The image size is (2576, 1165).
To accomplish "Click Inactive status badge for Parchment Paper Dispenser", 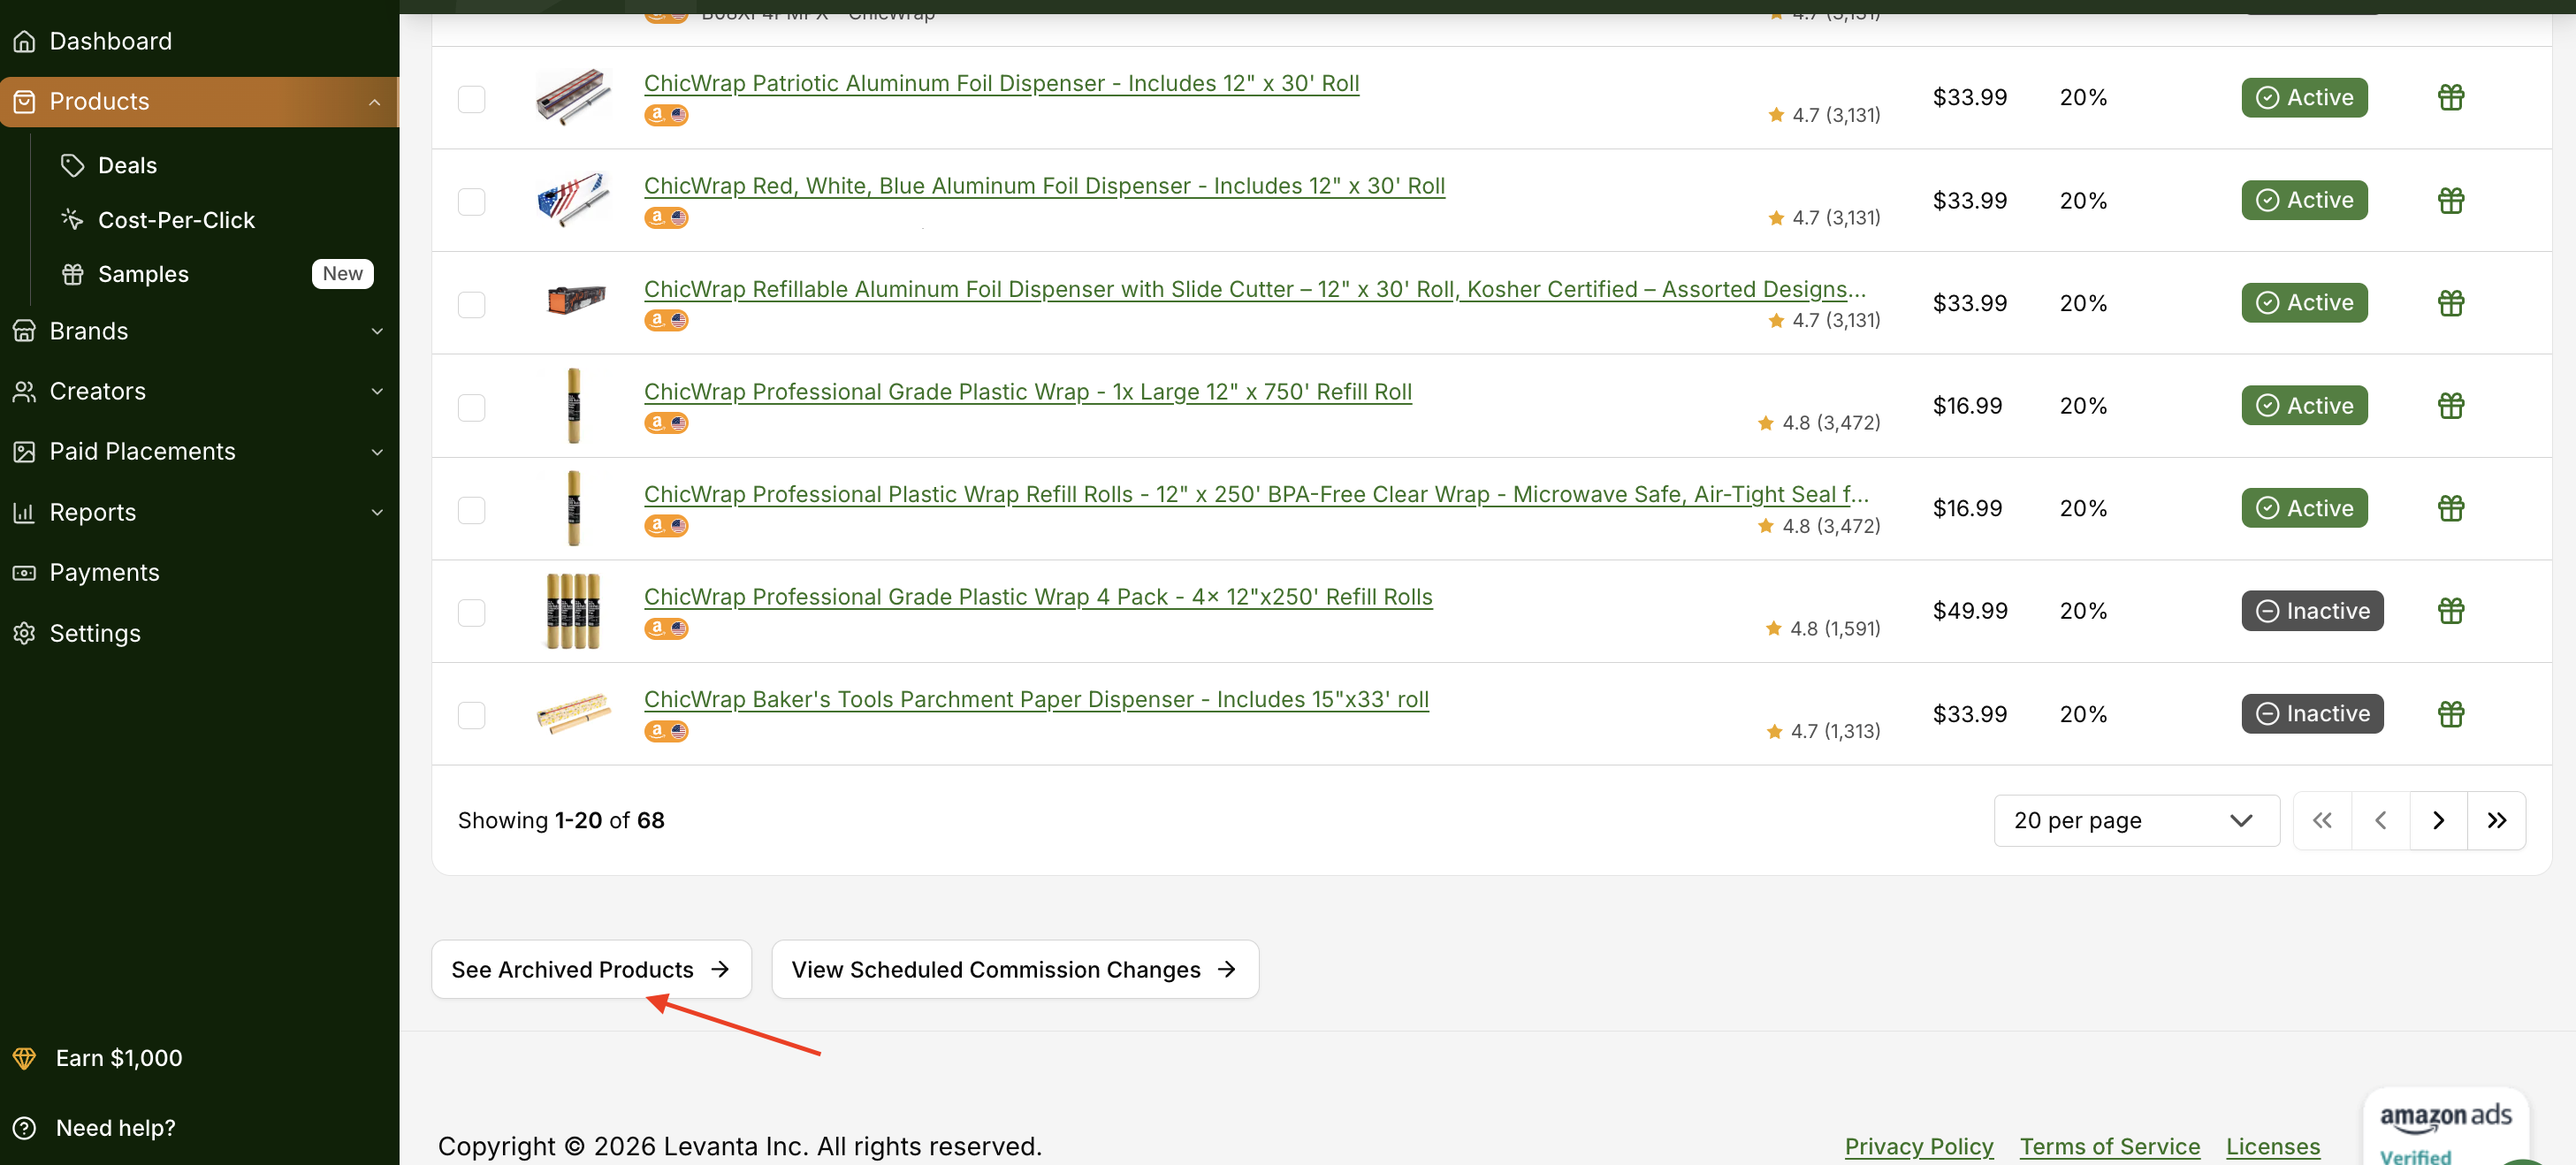I will pyautogui.click(x=2312, y=714).
